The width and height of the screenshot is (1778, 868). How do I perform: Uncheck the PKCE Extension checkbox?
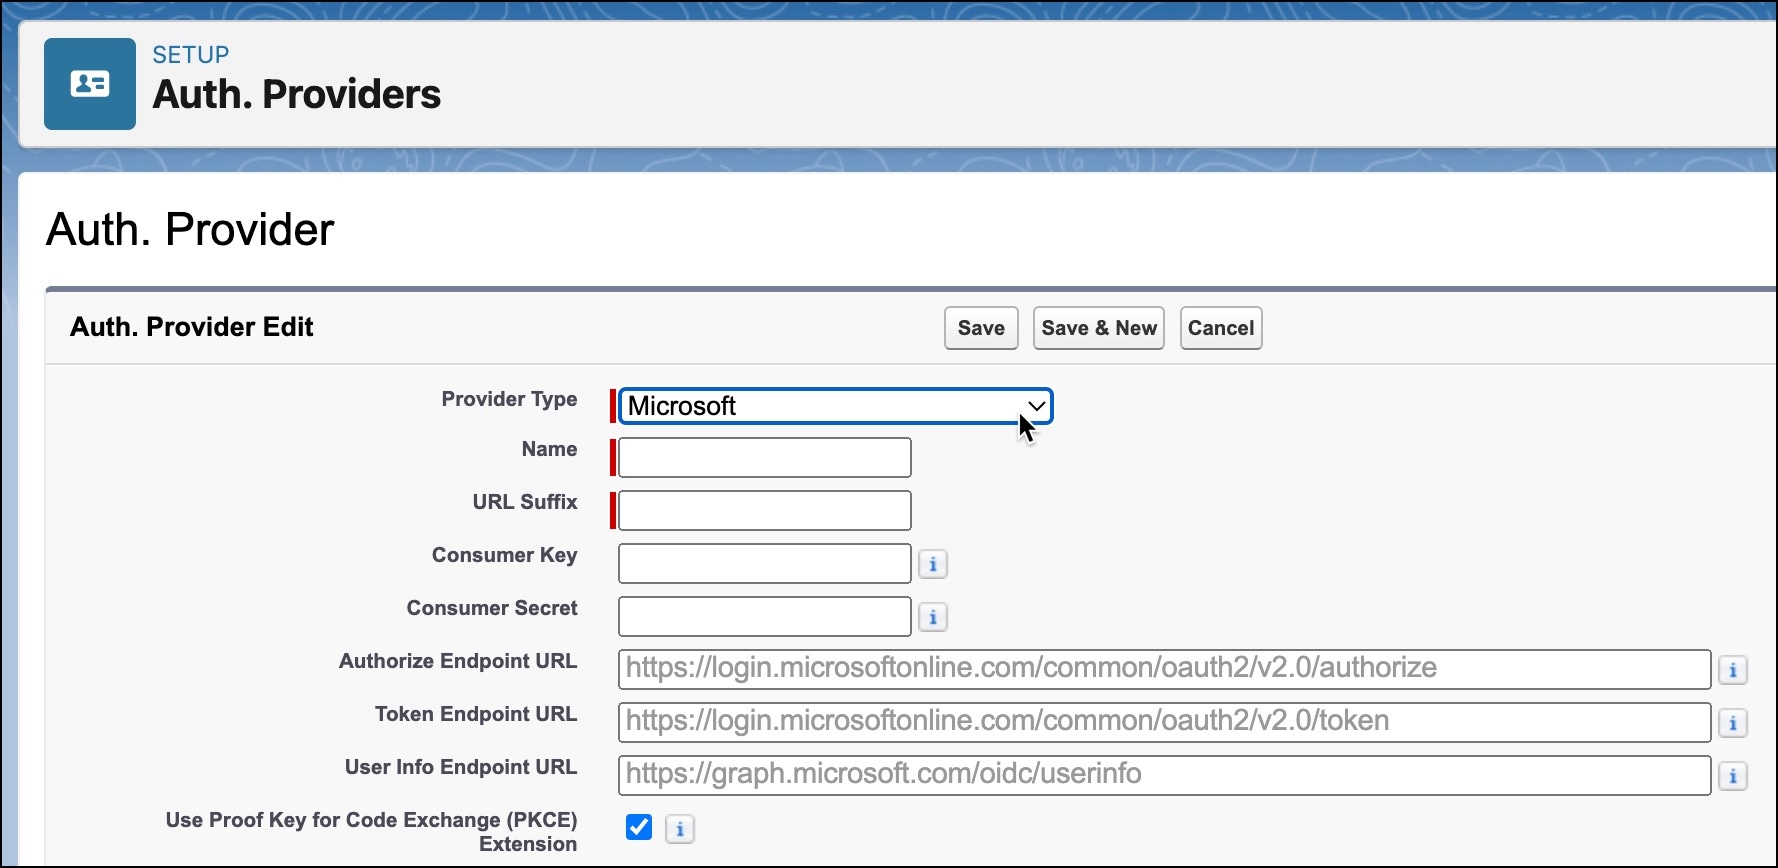pos(639,827)
